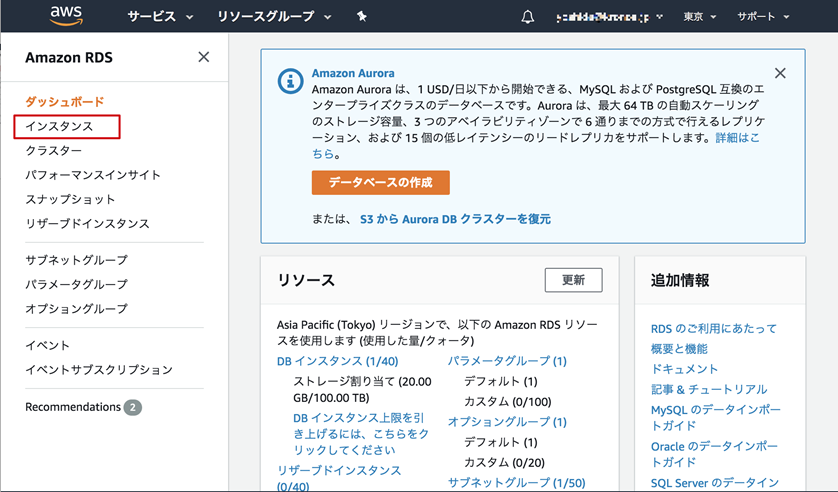Screen dimensions: 838x492
Task: Open RDS のご利用にあたって link
Action: (x=713, y=328)
